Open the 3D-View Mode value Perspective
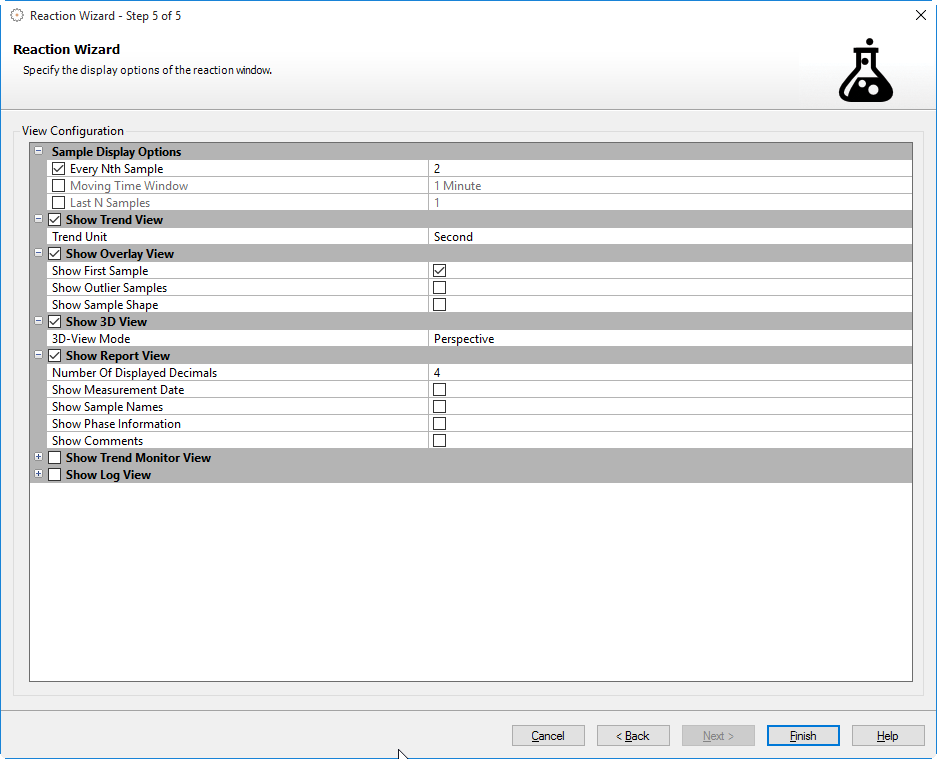The height and width of the screenshot is (759, 937). pyautogui.click(x=670, y=339)
